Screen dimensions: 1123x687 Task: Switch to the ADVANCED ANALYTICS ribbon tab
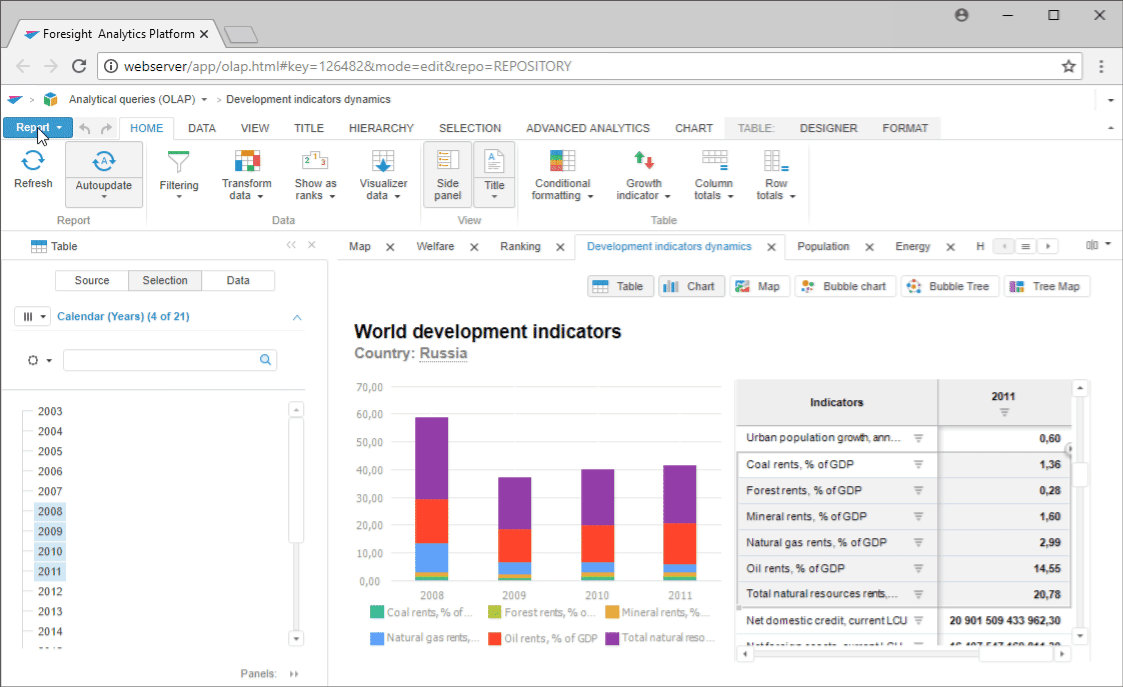coord(587,128)
